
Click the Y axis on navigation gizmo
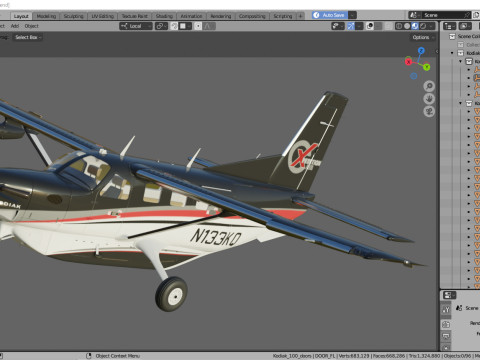[x=427, y=67]
